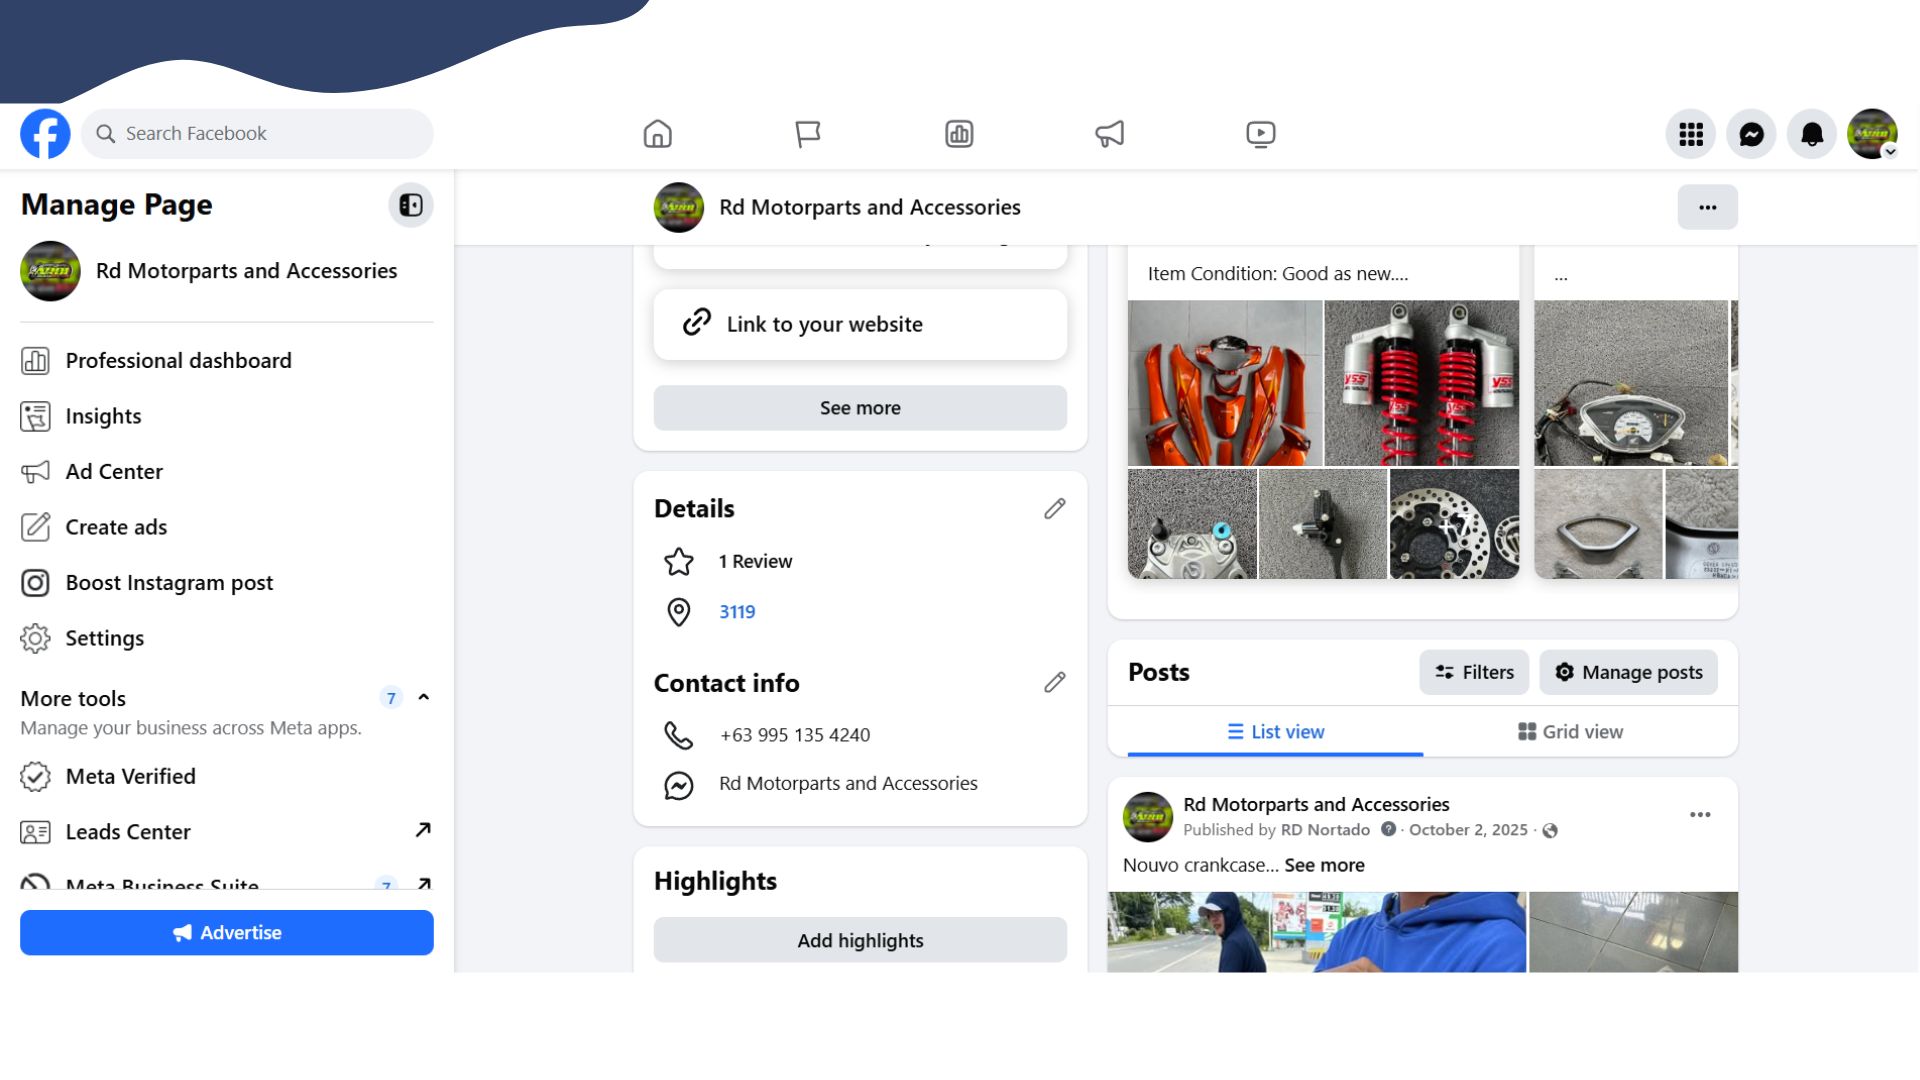Viewport: 1920px width, 1080px height.
Task: Open the orange fairings product thumbnail
Action: [x=1225, y=383]
